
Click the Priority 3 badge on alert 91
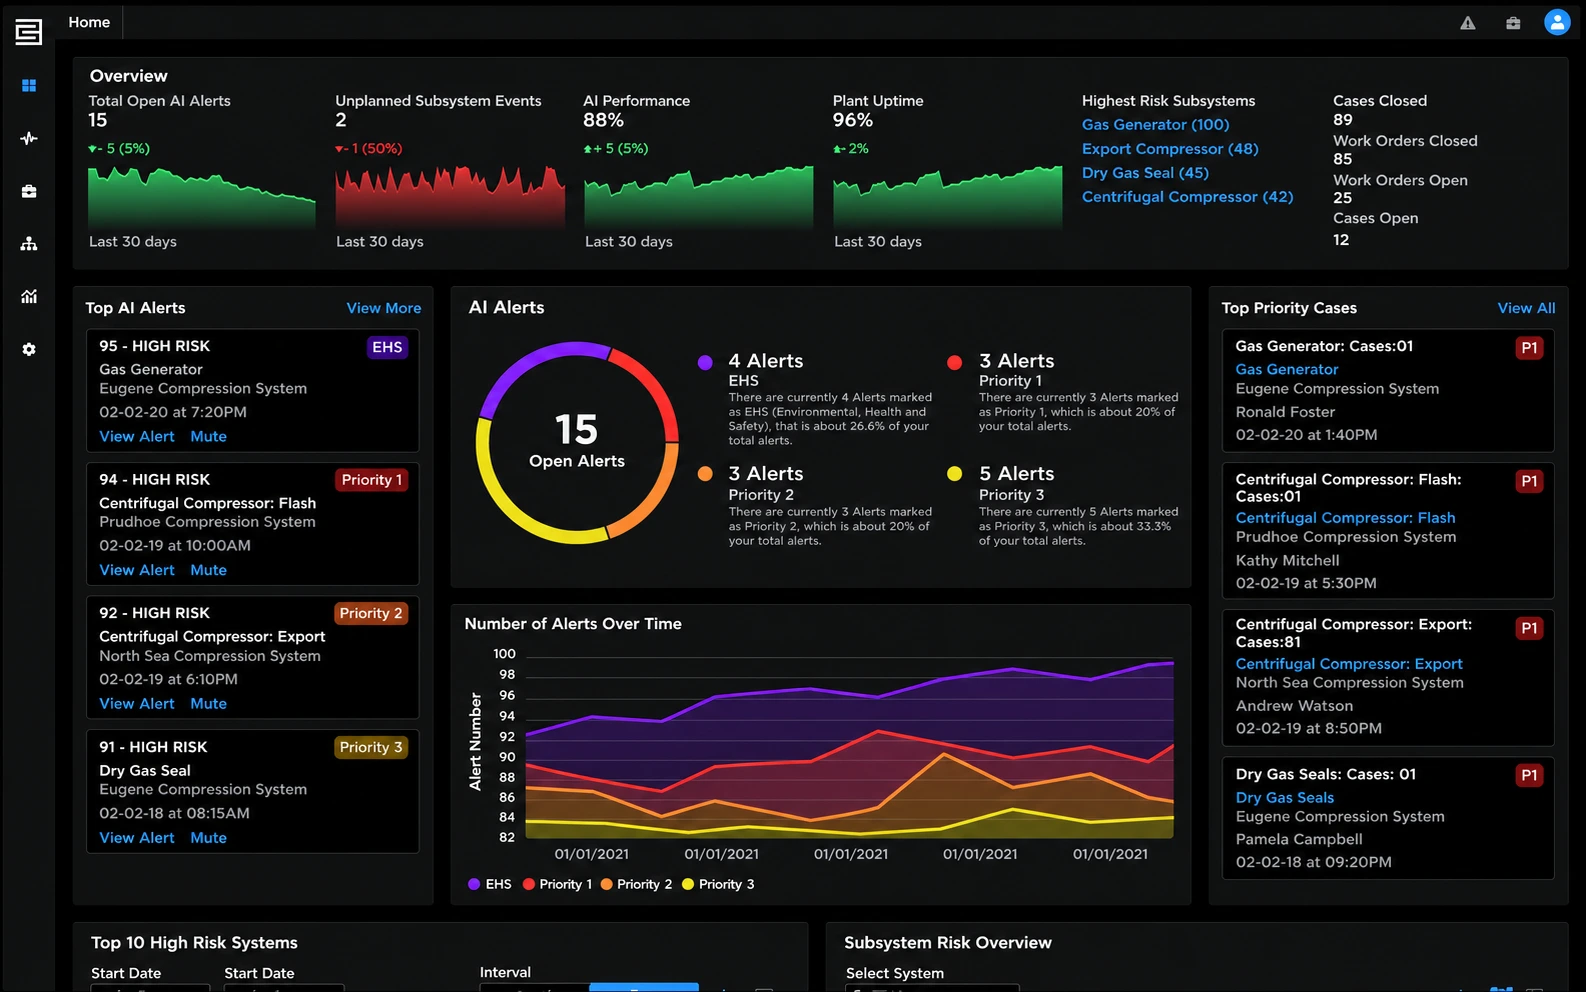[371, 747]
